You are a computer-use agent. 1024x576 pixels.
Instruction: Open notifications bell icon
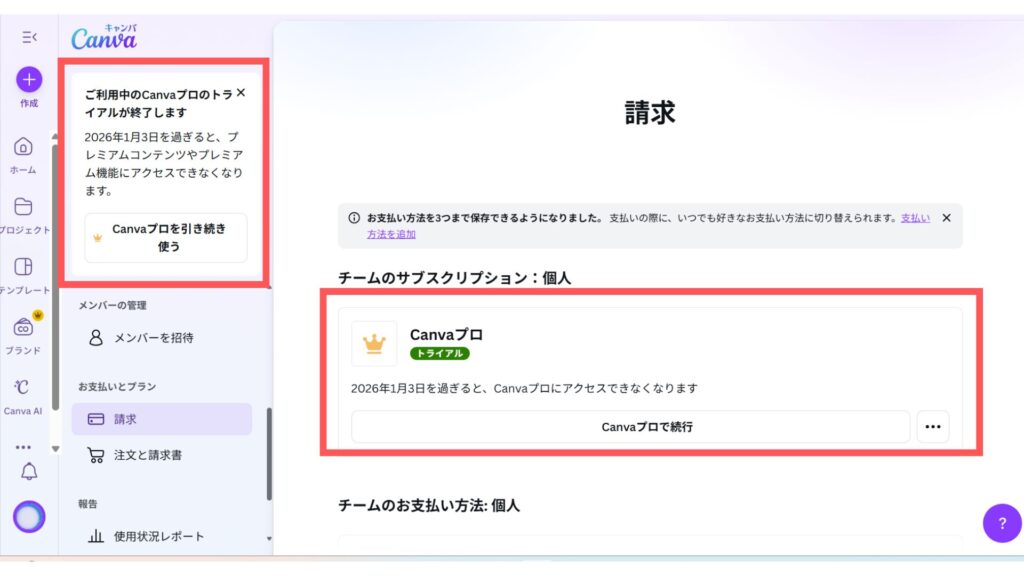(29, 472)
